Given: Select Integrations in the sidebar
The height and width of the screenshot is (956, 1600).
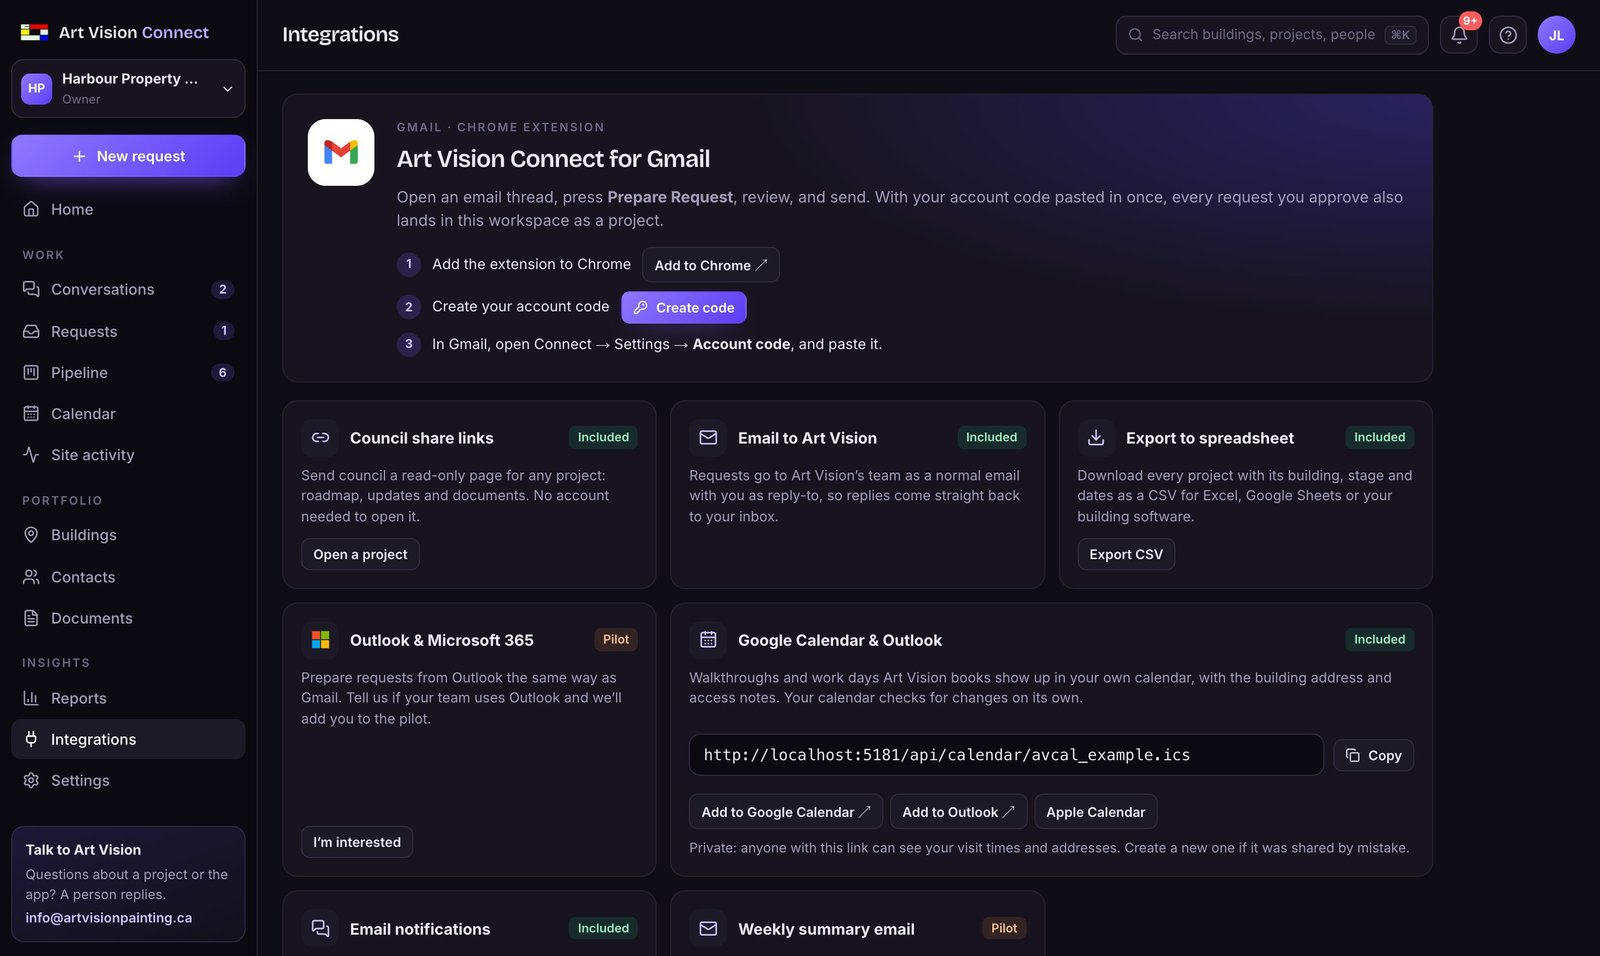Looking at the screenshot, I should [x=128, y=739].
